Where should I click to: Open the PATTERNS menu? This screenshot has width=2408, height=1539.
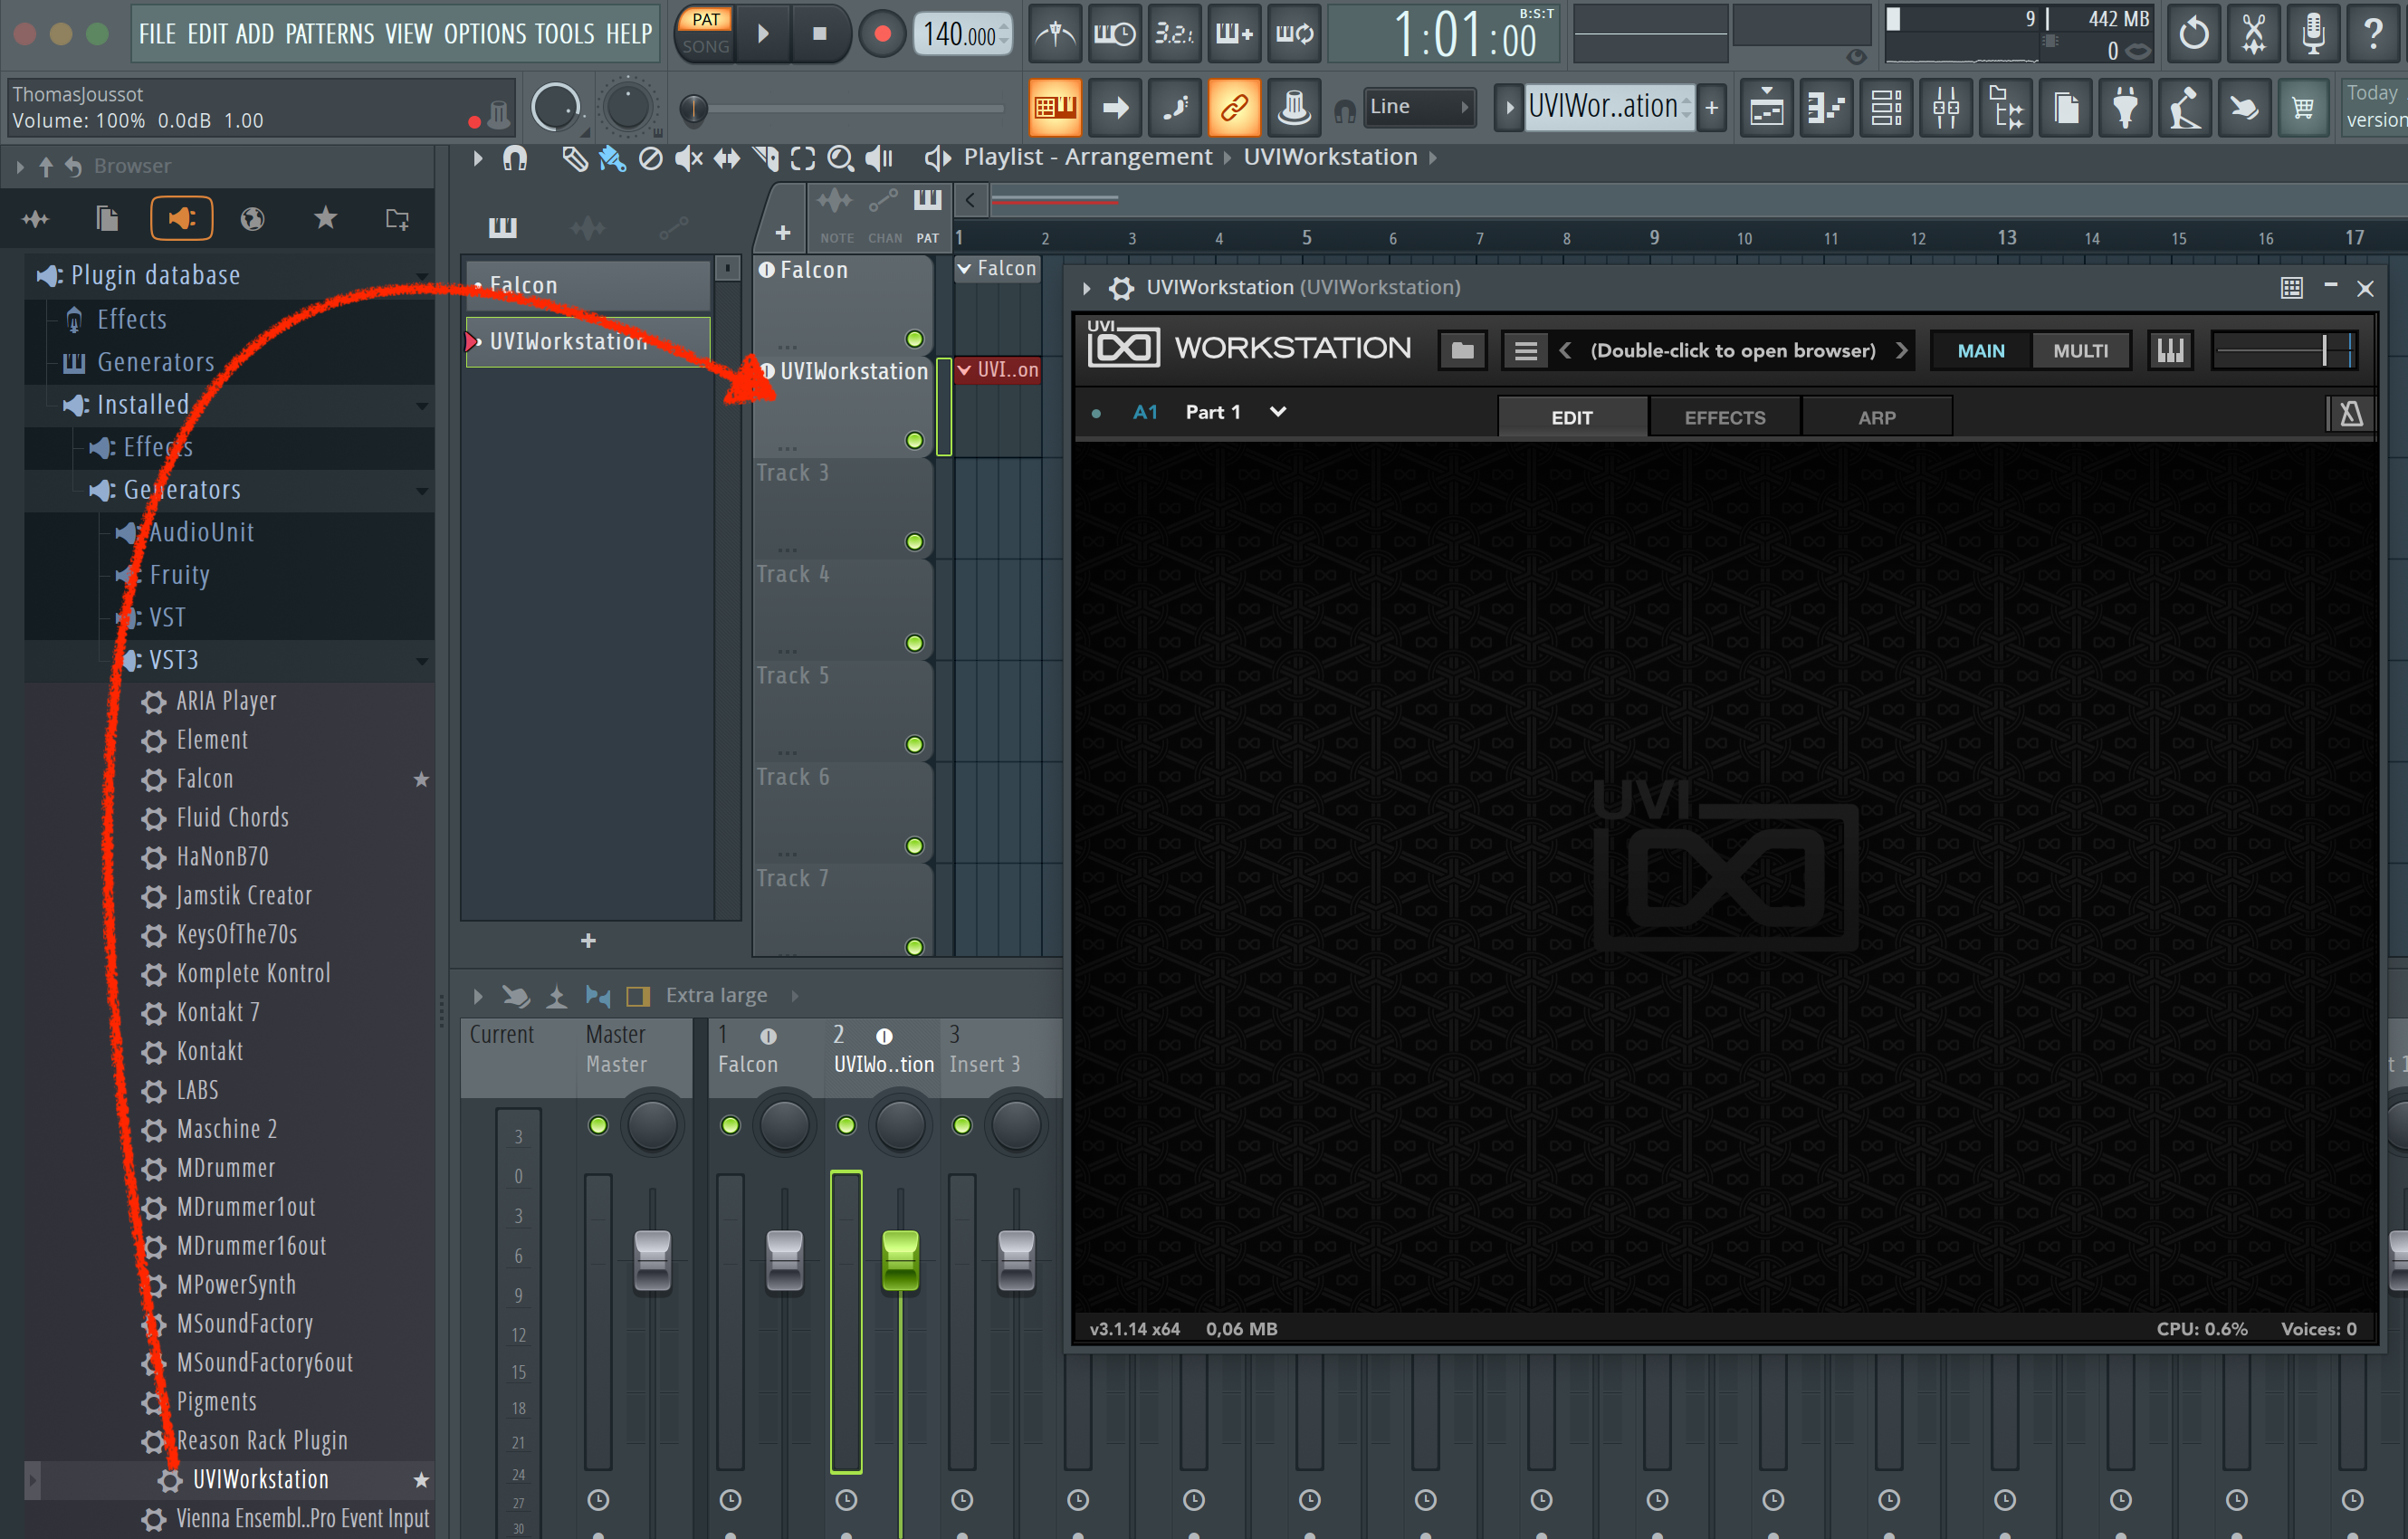[x=329, y=34]
